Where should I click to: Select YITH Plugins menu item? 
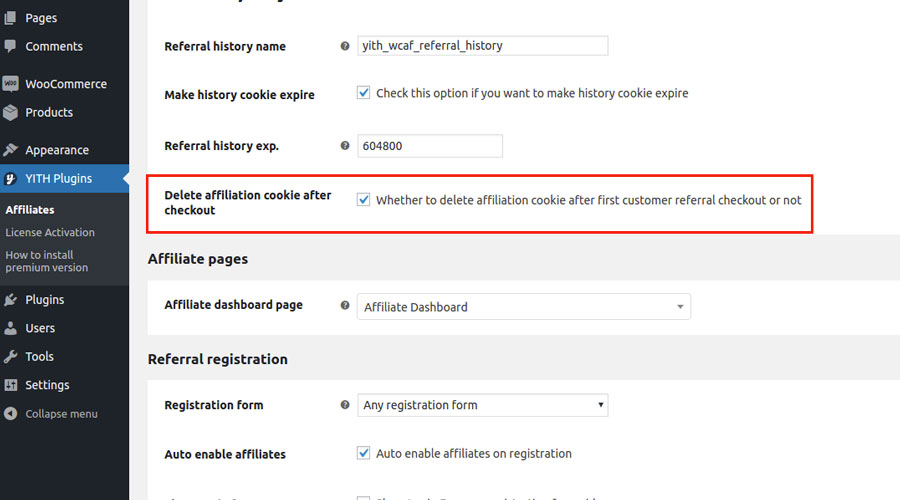[x=59, y=179]
